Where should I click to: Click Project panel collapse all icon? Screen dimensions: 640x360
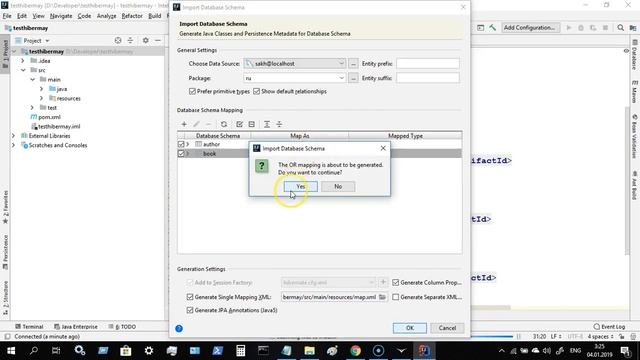[x=130, y=40]
